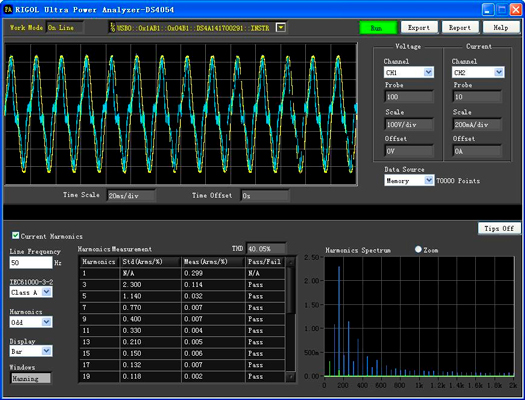The image size is (525, 400).
Task: Click the green Run button
Action: point(378,28)
